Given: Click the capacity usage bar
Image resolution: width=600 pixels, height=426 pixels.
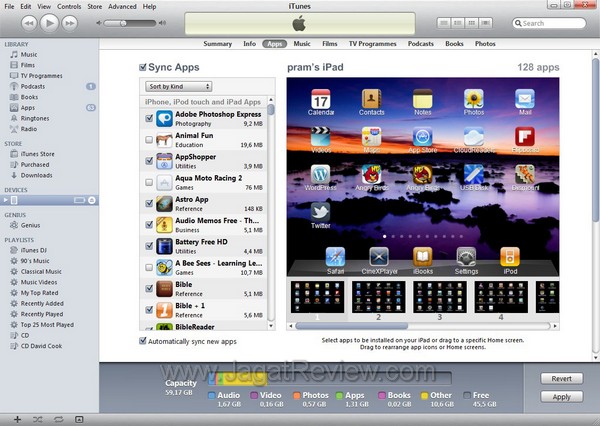Looking at the screenshot, I should [x=329, y=379].
